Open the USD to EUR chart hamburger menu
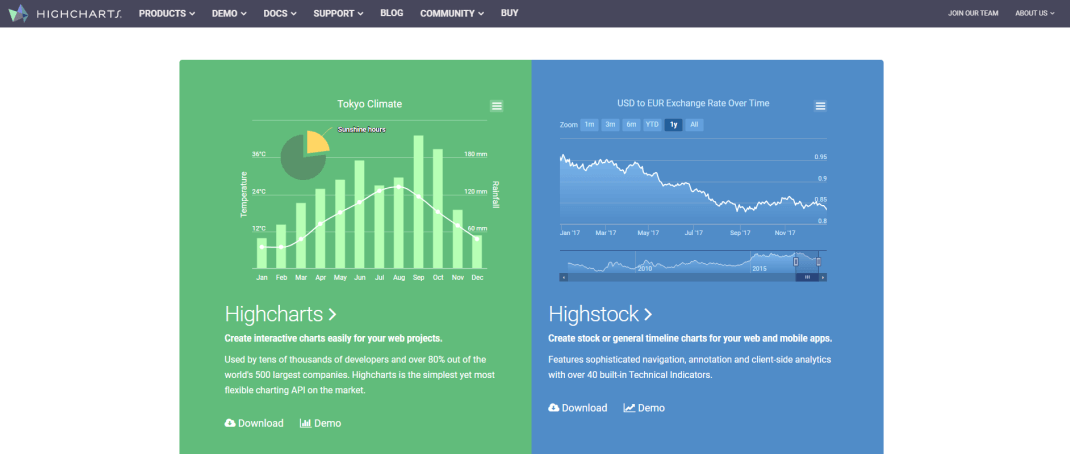This screenshot has width=1070, height=454. [x=821, y=106]
